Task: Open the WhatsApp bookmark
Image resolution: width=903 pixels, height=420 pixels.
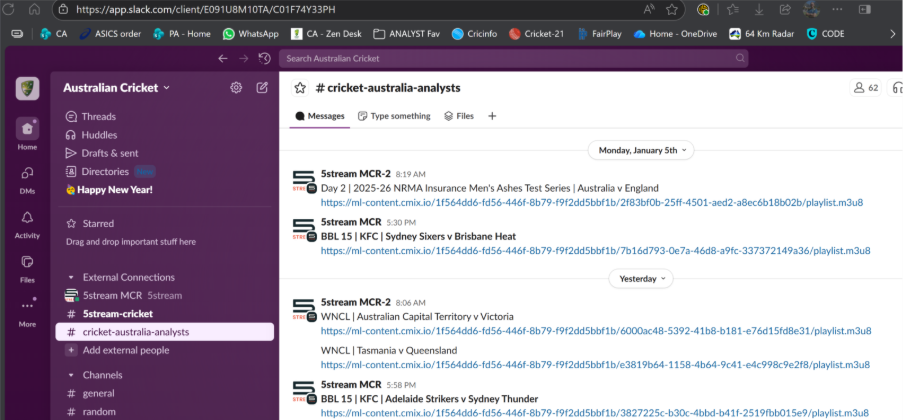Action: tap(251, 34)
